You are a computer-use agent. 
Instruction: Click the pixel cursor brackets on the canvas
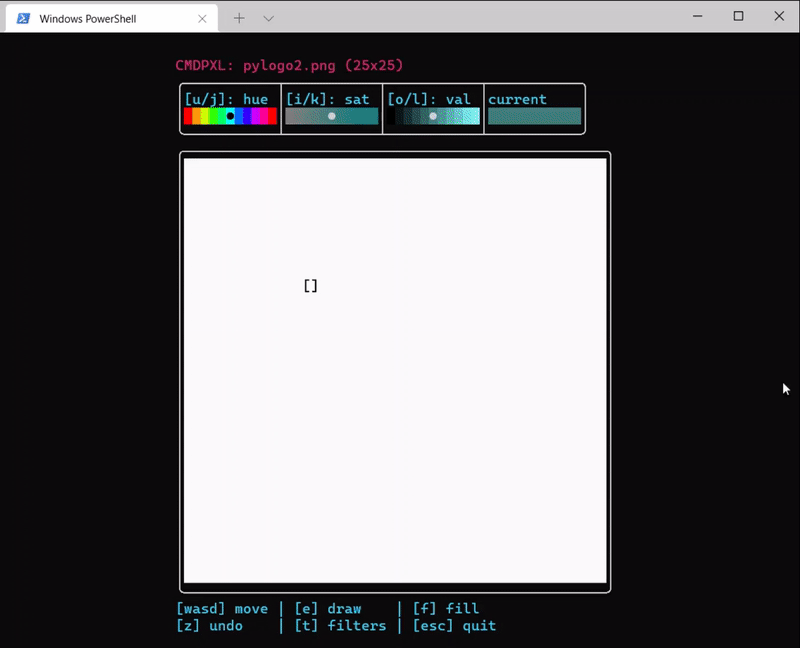click(310, 285)
